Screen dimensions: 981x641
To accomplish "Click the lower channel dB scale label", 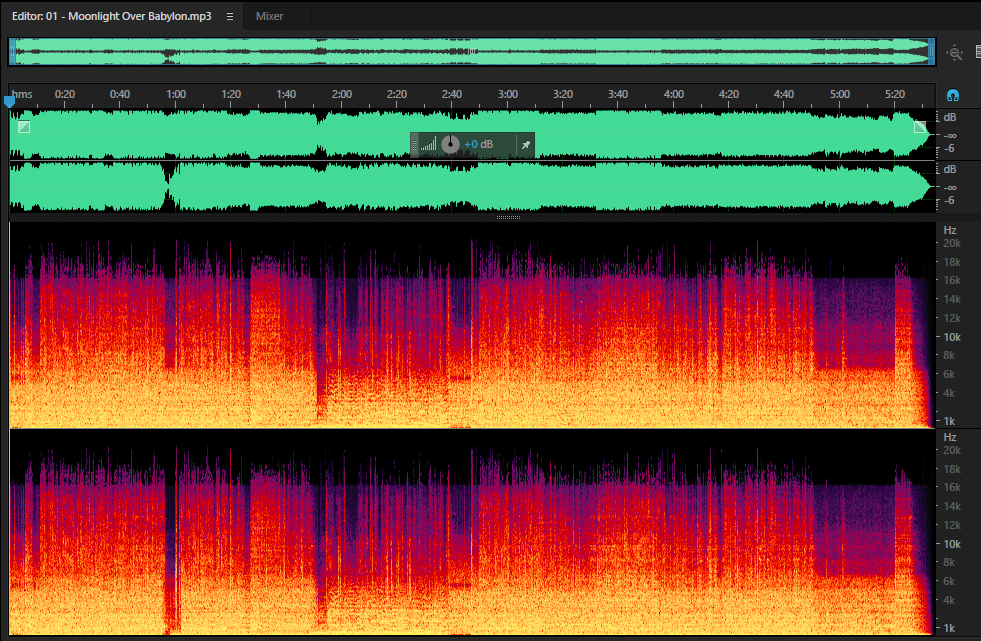I will click(x=950, y=169).
